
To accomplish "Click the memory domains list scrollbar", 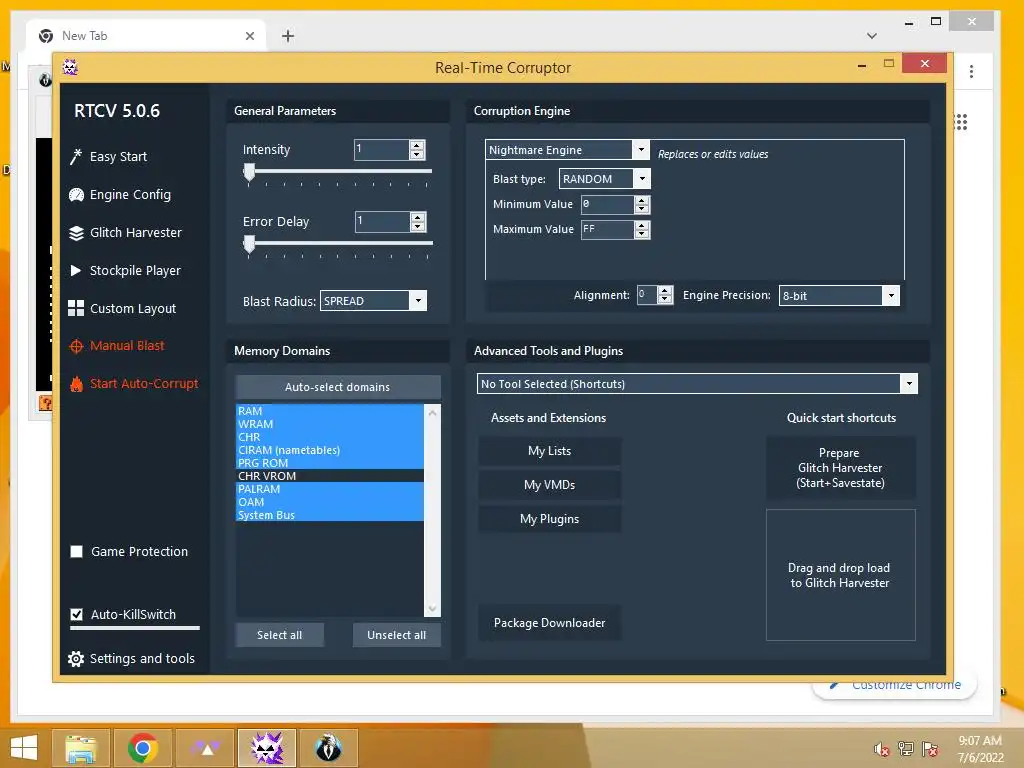I will click(432, 510).
